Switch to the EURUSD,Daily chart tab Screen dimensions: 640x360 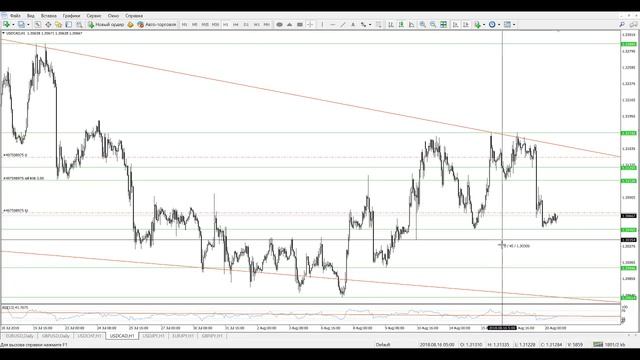(20, 336)
